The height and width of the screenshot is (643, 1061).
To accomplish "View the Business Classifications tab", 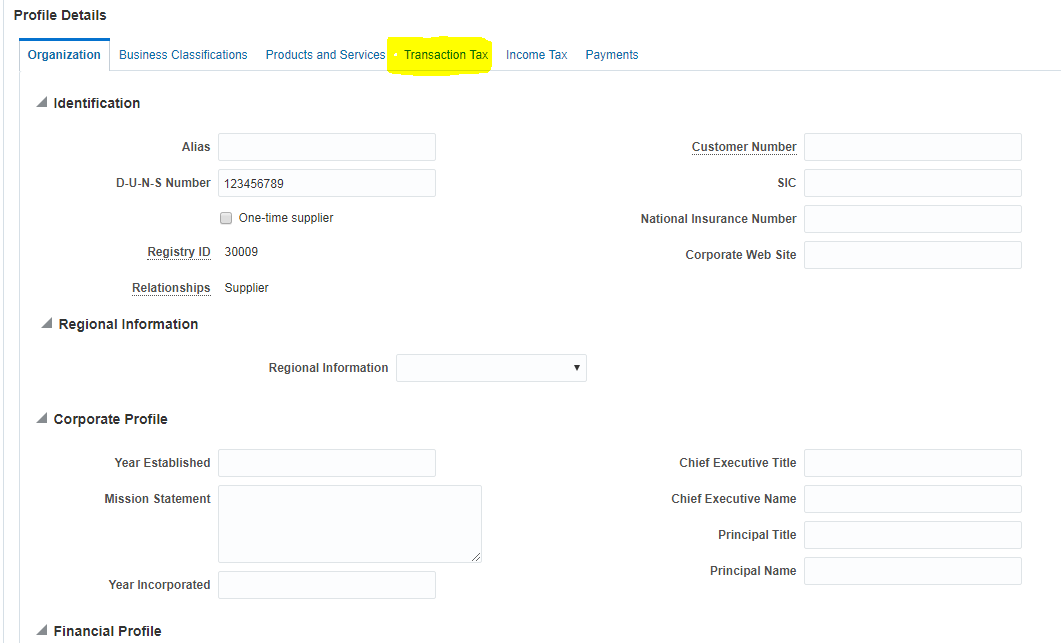I will click(183, 54).
